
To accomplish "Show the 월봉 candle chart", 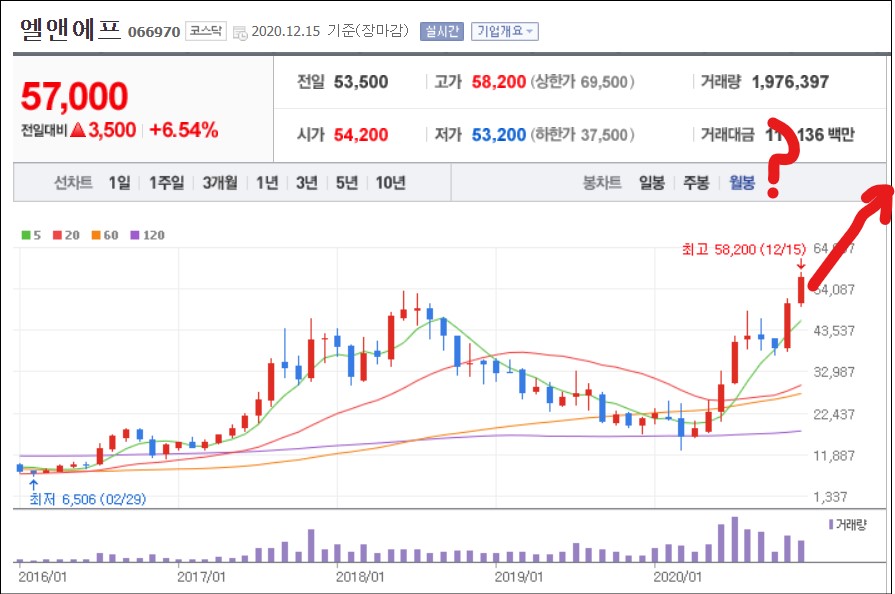I will click(x=742, y=183).
